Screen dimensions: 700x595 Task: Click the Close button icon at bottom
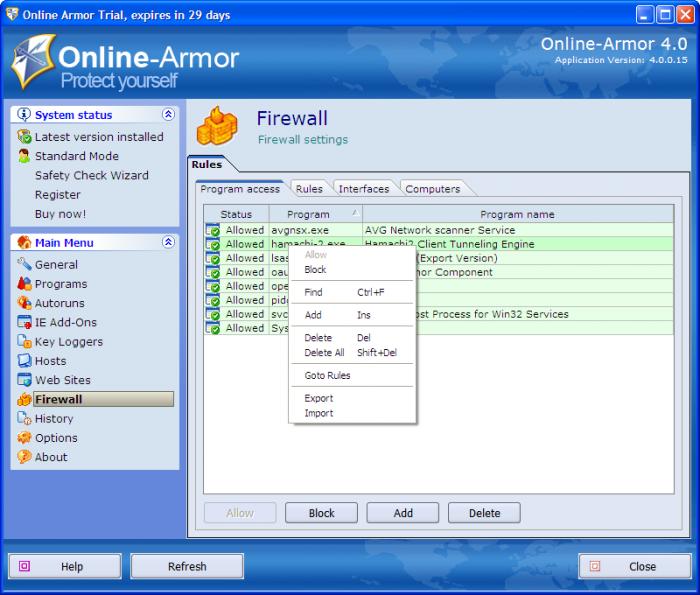(595, 566)
